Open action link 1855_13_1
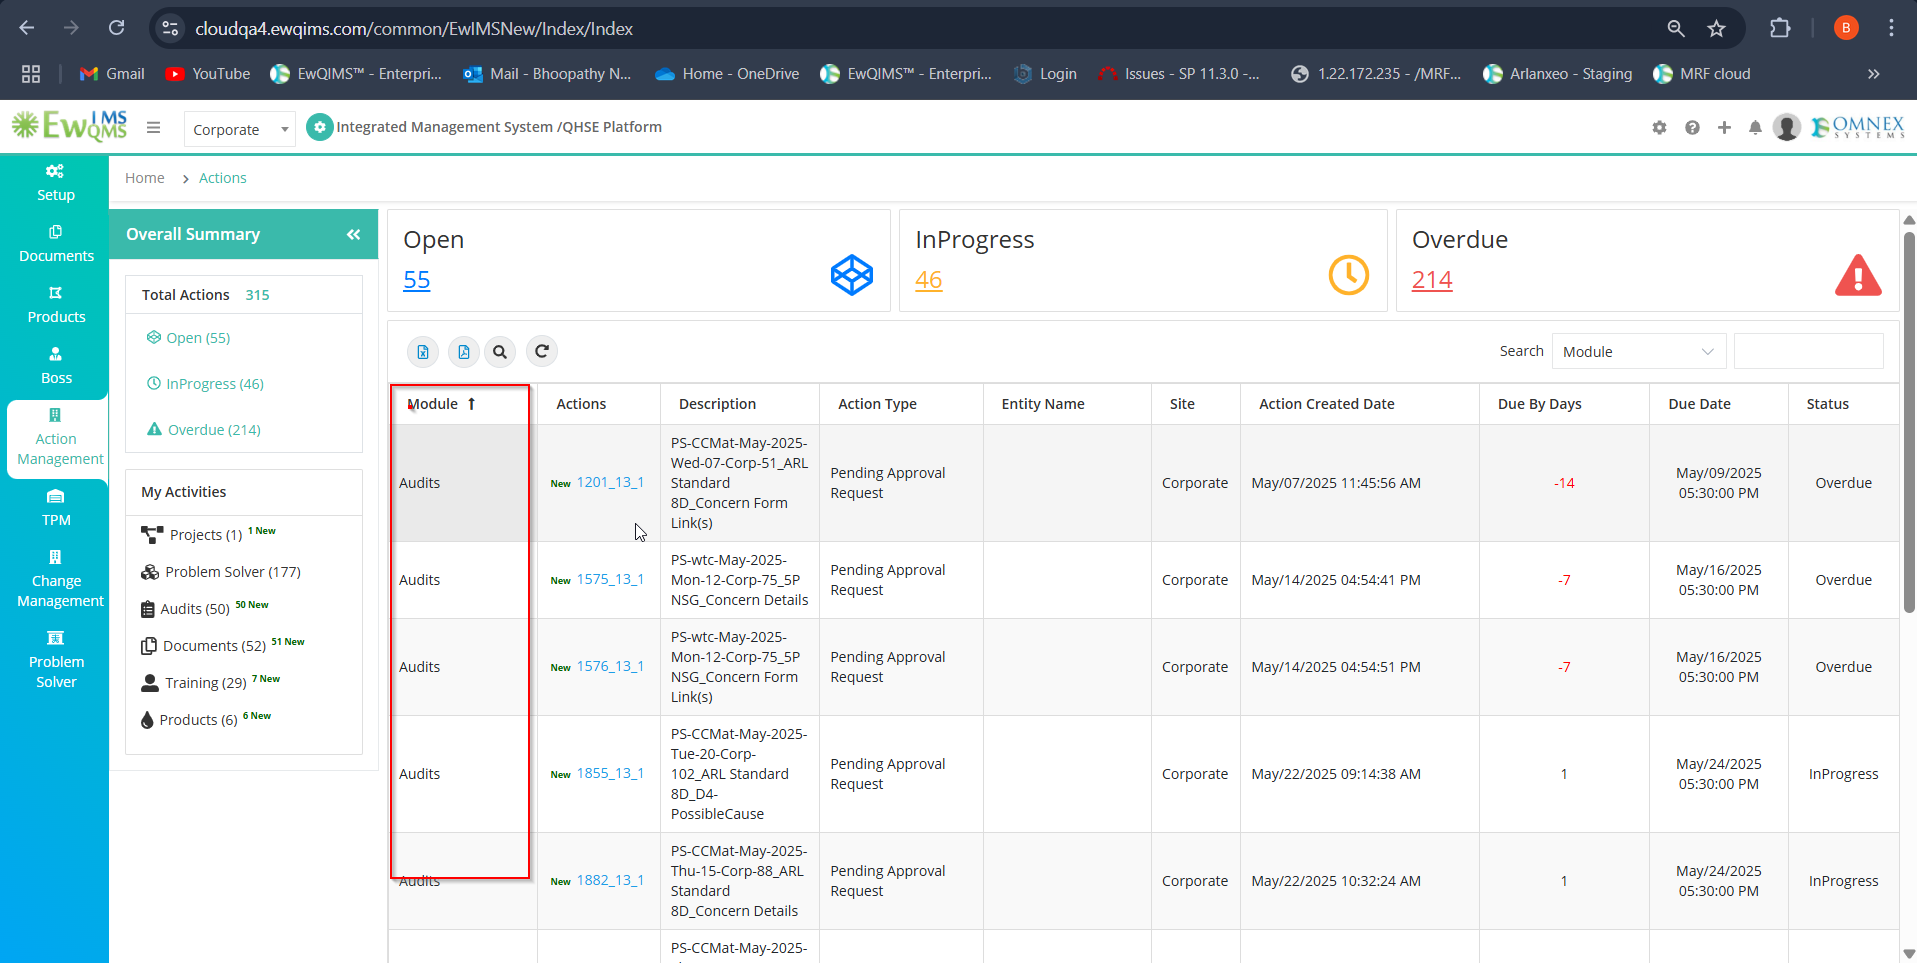1917x963 pixels. [610, 773]
